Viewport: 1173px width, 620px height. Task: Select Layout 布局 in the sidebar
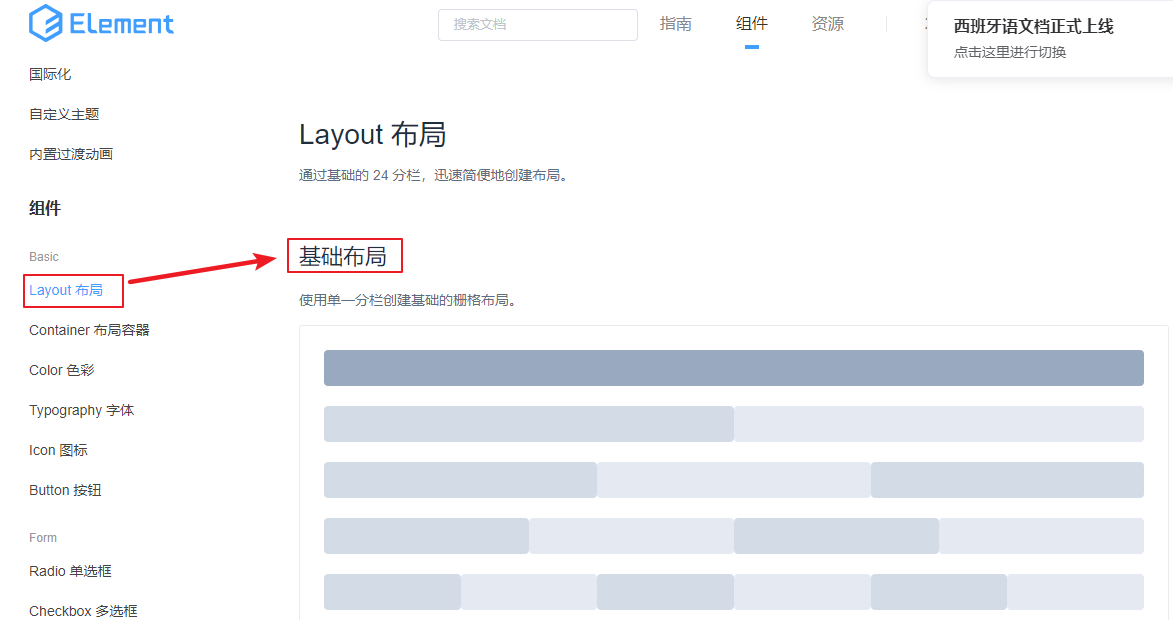pyautogui.click(x=66, y=290)
